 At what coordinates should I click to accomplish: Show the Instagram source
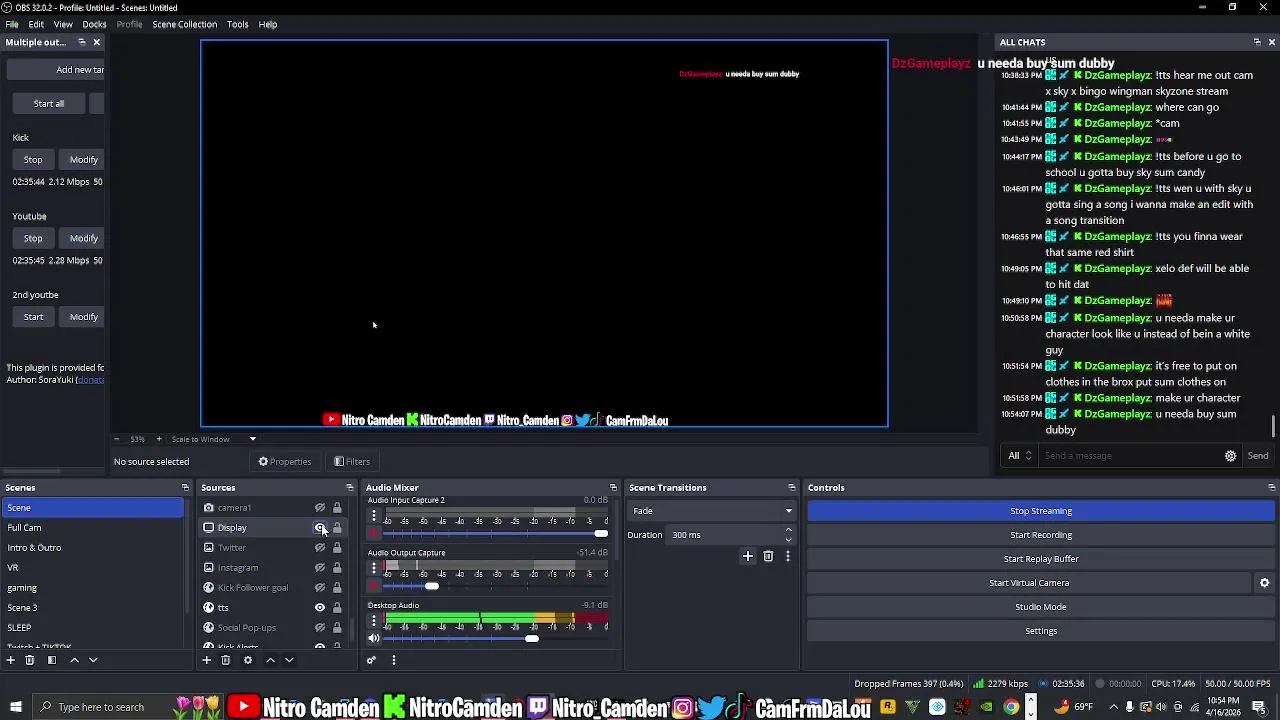click(x=320, y=568)
